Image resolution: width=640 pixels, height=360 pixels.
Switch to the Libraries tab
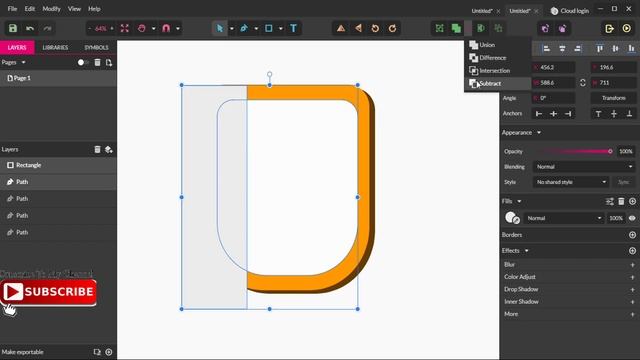(55, 47)
